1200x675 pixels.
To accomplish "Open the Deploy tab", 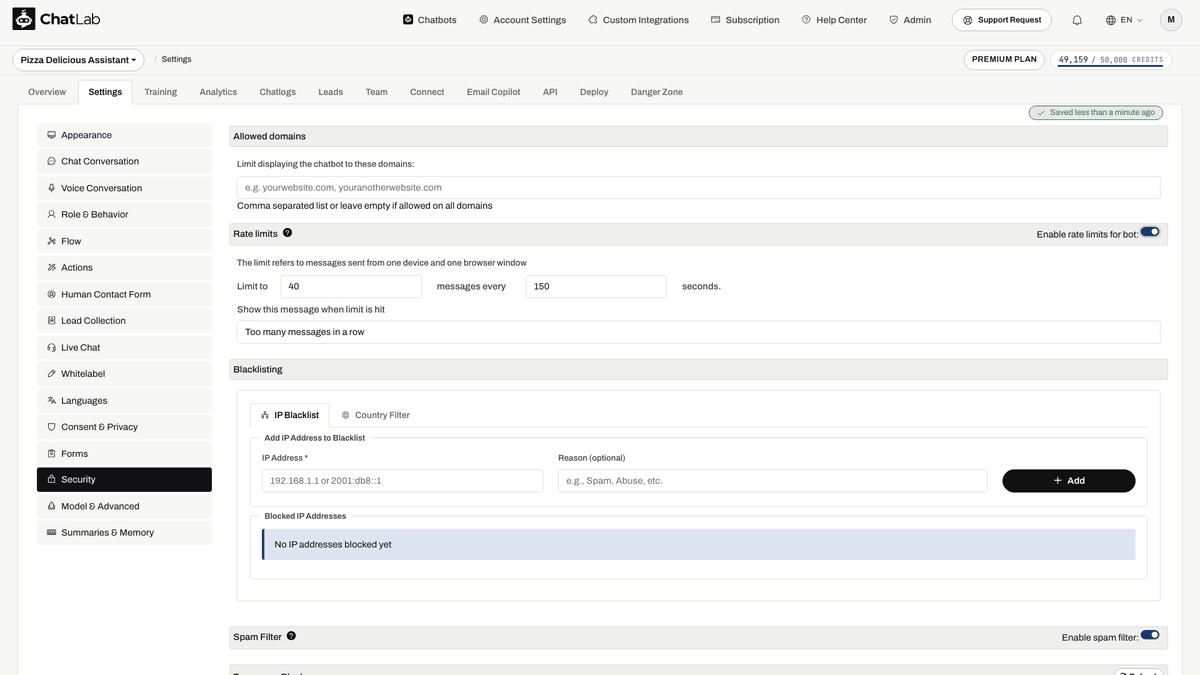I will click(594, 92).
